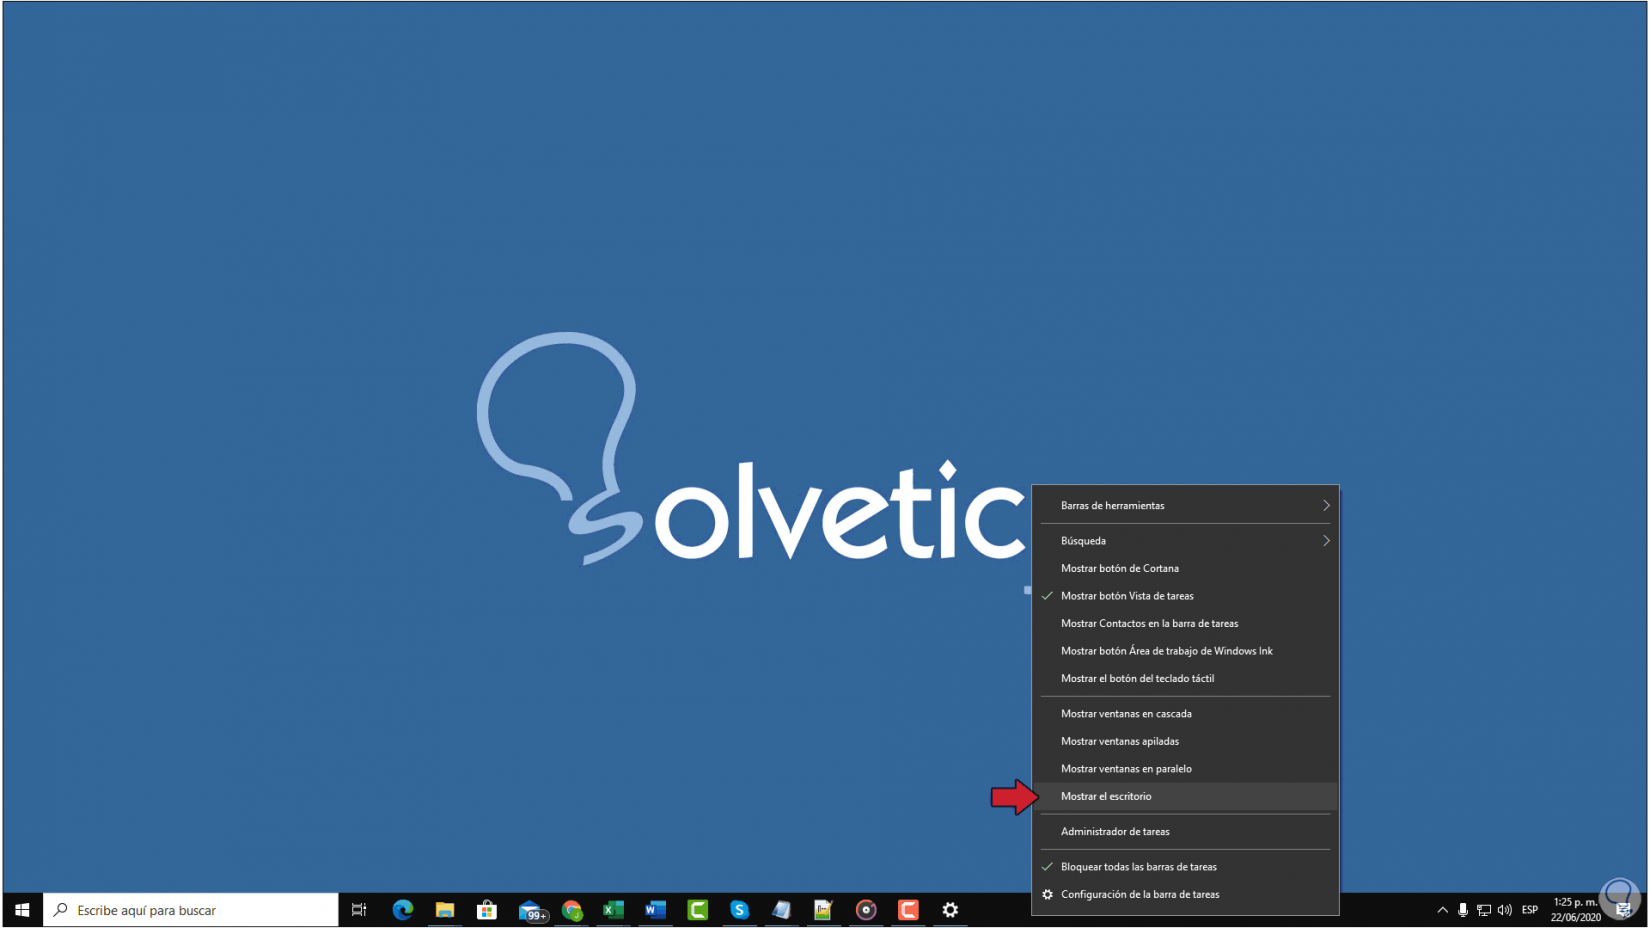Open the clock showing 1:25 p. m.
Image resolution: width=1650 pixels, height=928 pixels.
[1575, 910]
